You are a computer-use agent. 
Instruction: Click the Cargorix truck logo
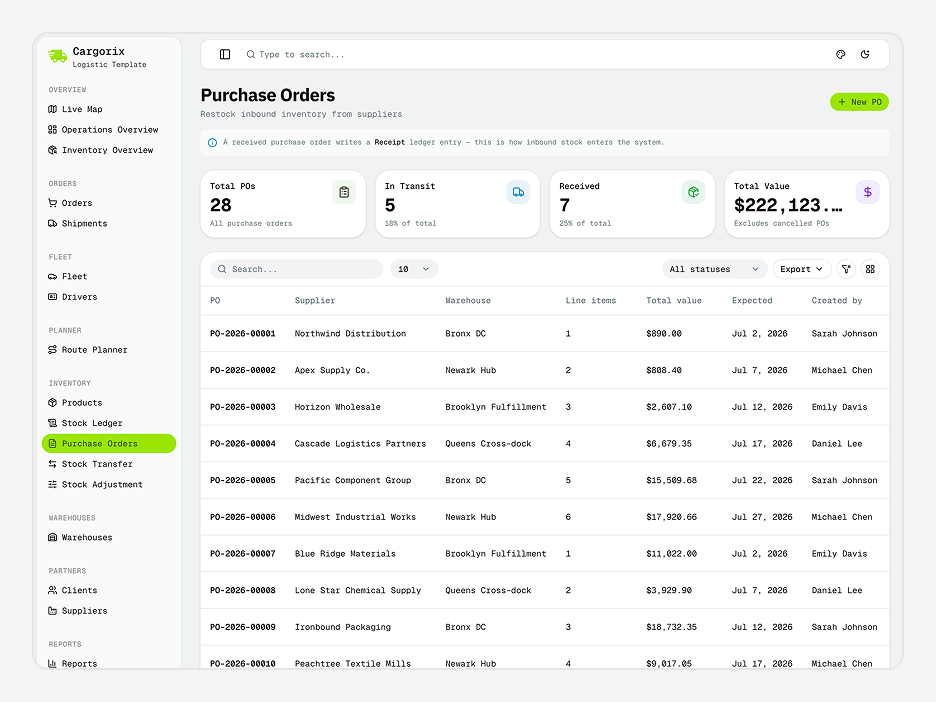[58, 56]
